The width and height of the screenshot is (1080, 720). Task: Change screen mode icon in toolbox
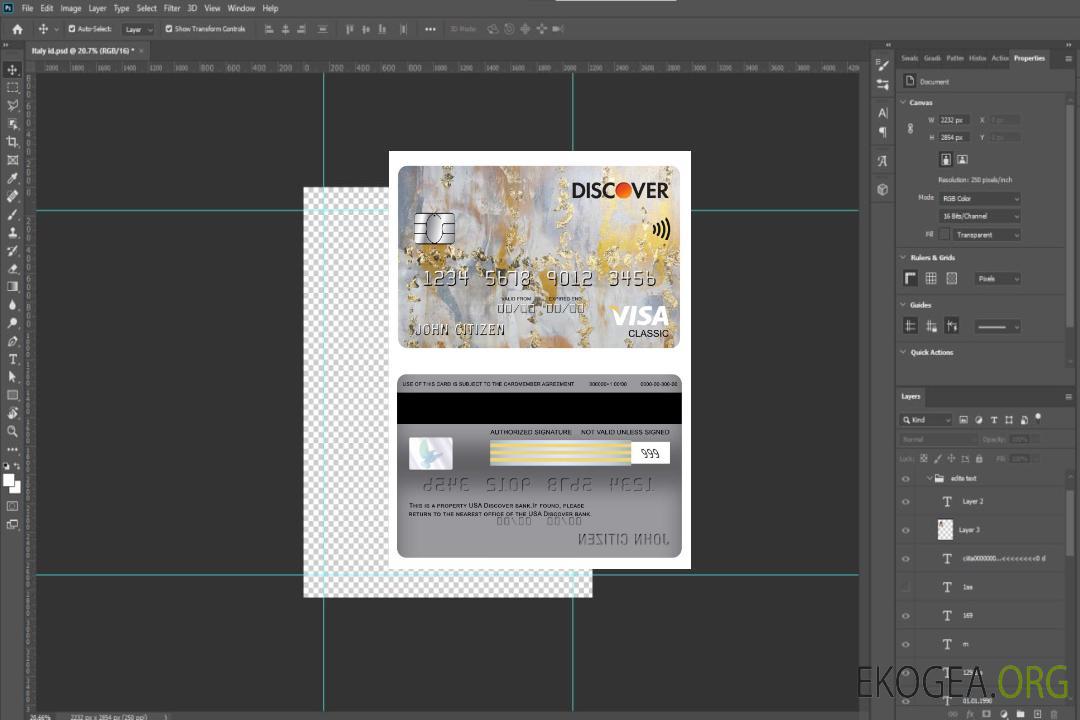pyautogui.click(x=12, y=524)
